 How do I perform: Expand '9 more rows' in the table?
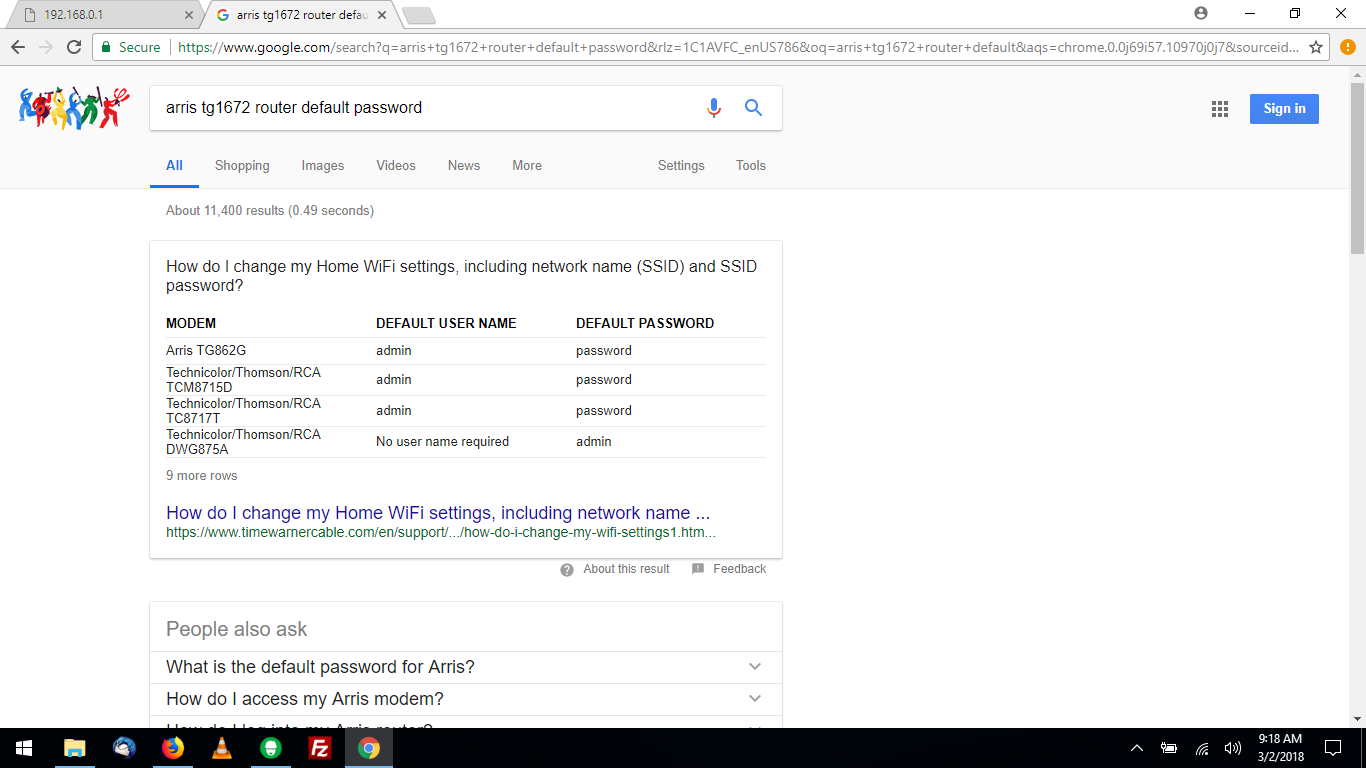coord(202,476)
